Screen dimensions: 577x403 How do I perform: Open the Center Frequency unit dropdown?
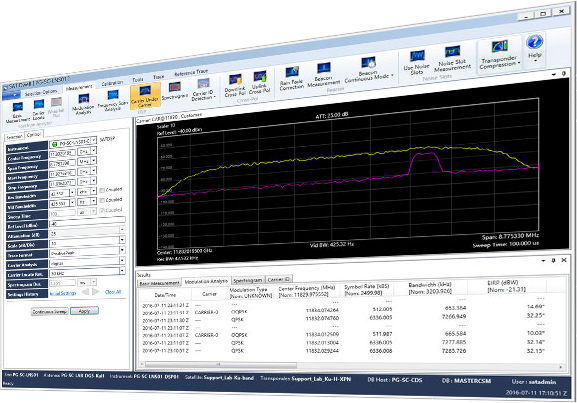(93, 151)
